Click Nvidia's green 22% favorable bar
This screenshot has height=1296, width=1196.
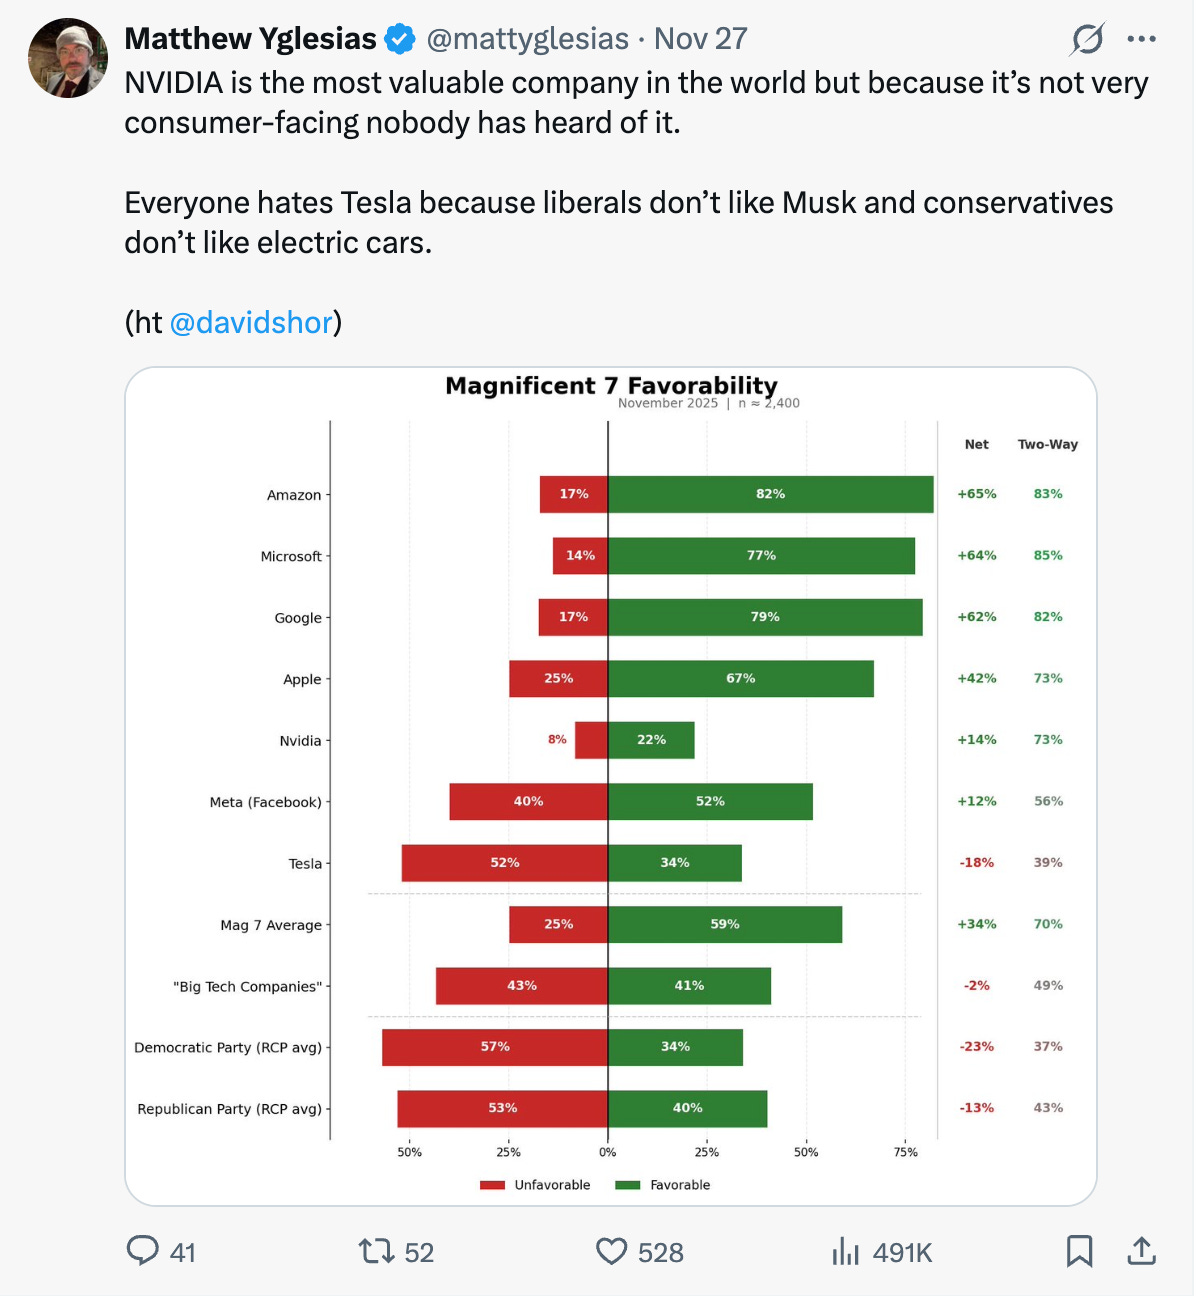[651, 740]
